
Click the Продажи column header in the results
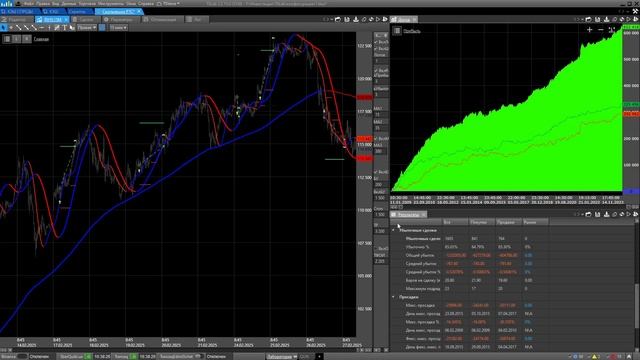click(x=508, y=222)
